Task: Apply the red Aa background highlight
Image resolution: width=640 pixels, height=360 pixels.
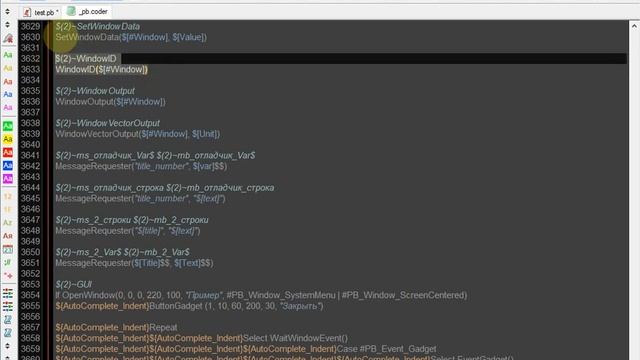Action: click(8, 152)
